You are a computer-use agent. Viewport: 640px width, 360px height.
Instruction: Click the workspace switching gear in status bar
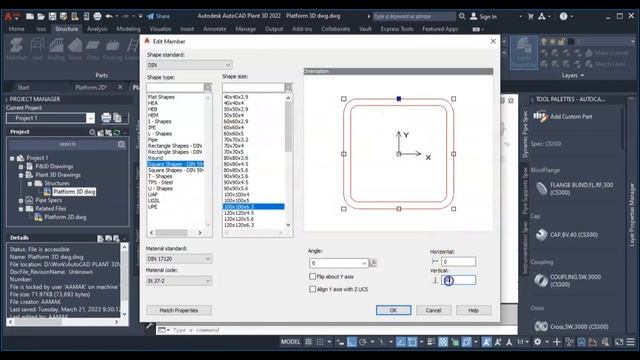(x=538, y=342)
